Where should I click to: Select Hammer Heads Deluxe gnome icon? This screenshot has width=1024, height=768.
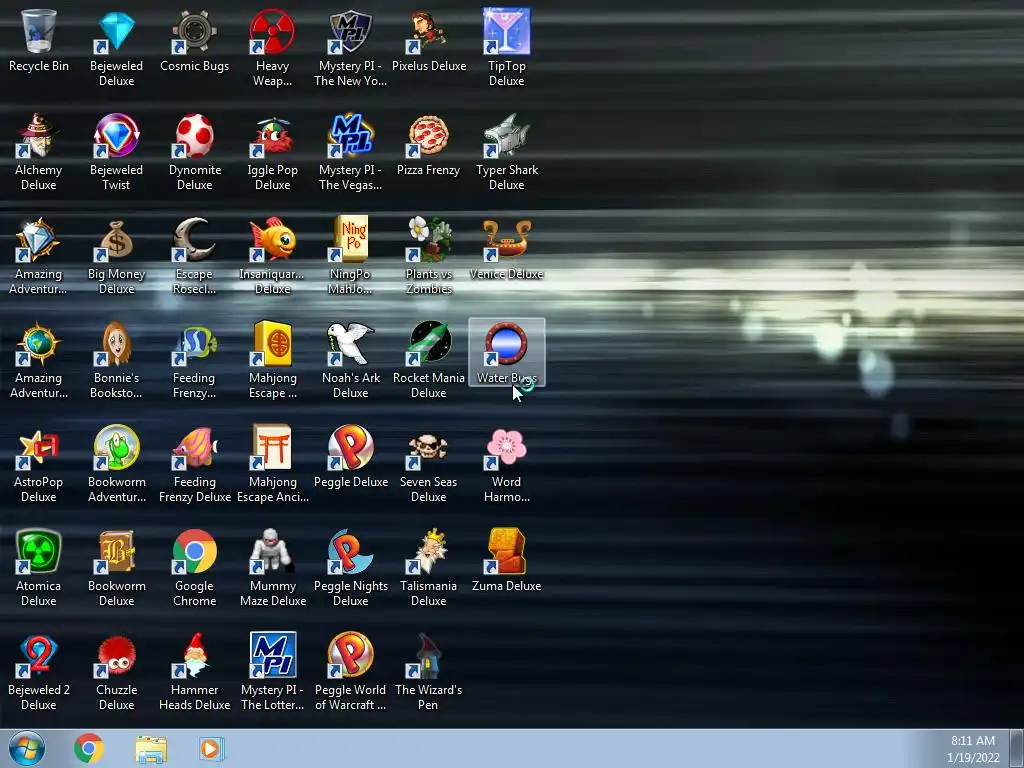(195, 655)
